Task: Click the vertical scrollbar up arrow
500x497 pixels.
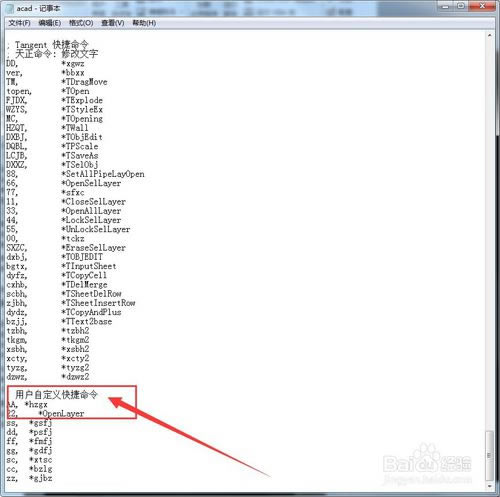Action: point(490,35)
